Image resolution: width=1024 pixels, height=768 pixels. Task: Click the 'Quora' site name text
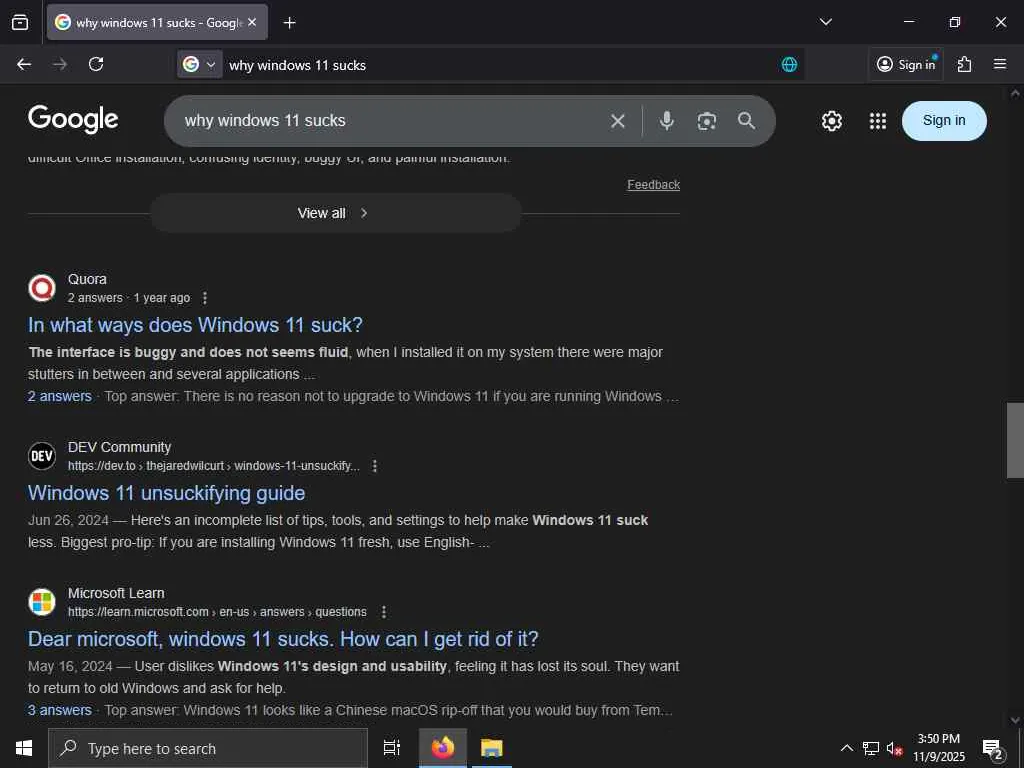87,280
